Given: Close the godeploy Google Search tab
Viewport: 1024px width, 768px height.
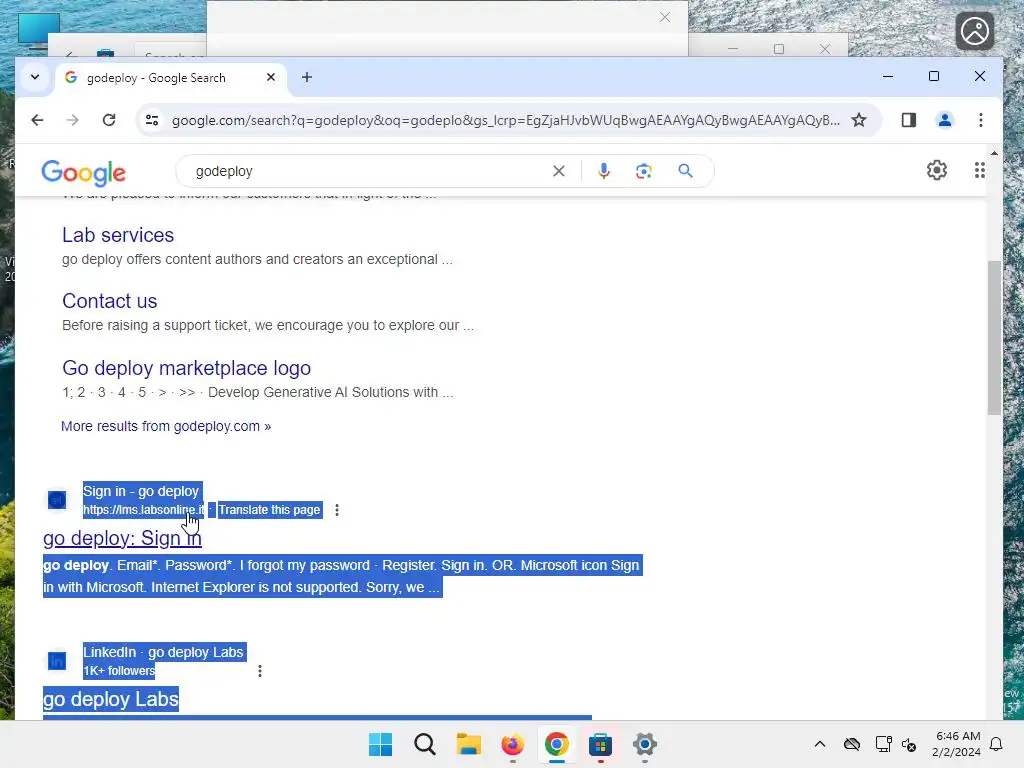Looking at the screenshot, I should click(x=271, y=77).
